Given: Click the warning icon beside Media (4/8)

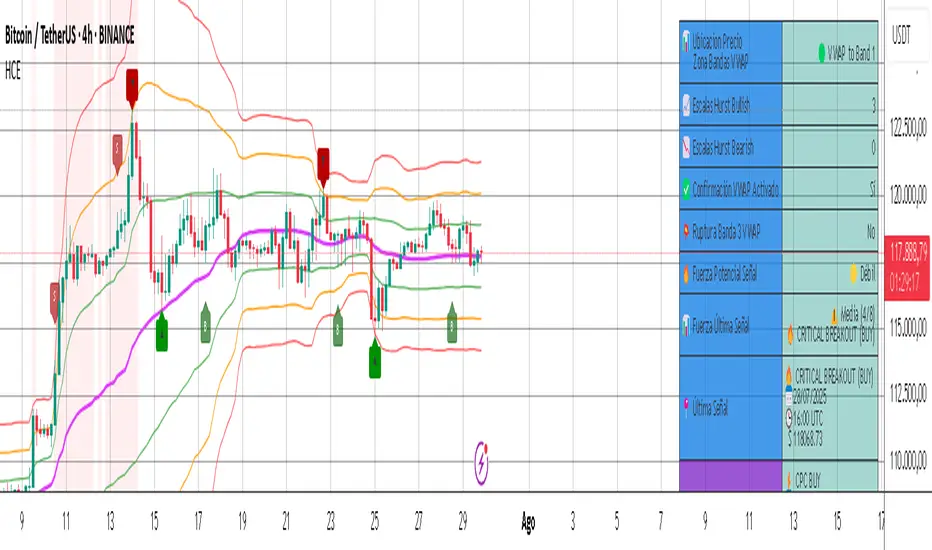Looking at the screenshot, I should point(835,315).
